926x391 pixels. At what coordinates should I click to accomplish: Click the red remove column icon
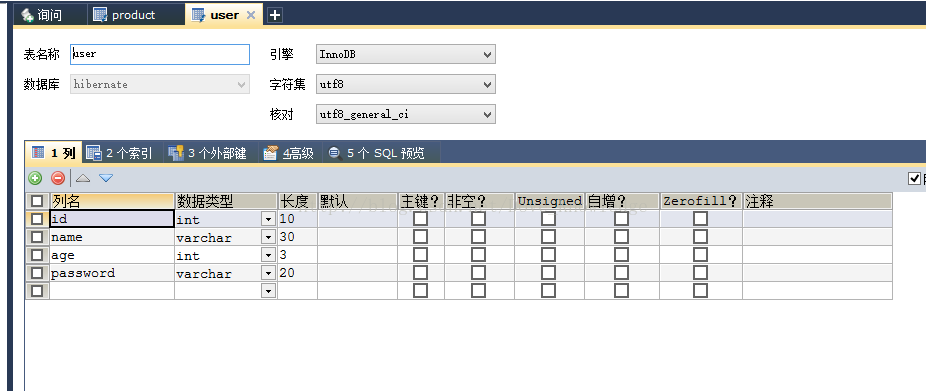58,178
